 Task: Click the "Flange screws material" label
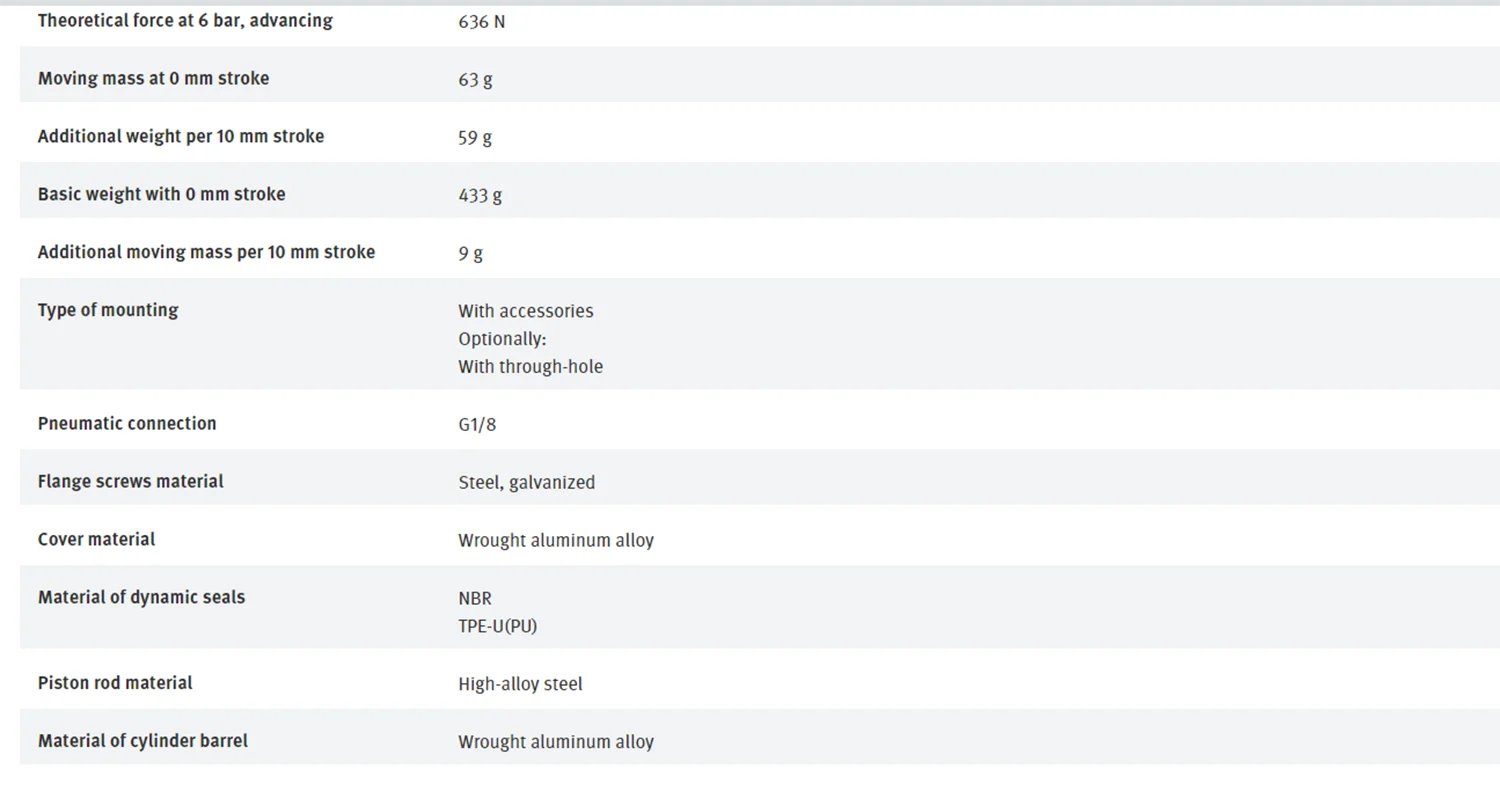coord(130,482)
